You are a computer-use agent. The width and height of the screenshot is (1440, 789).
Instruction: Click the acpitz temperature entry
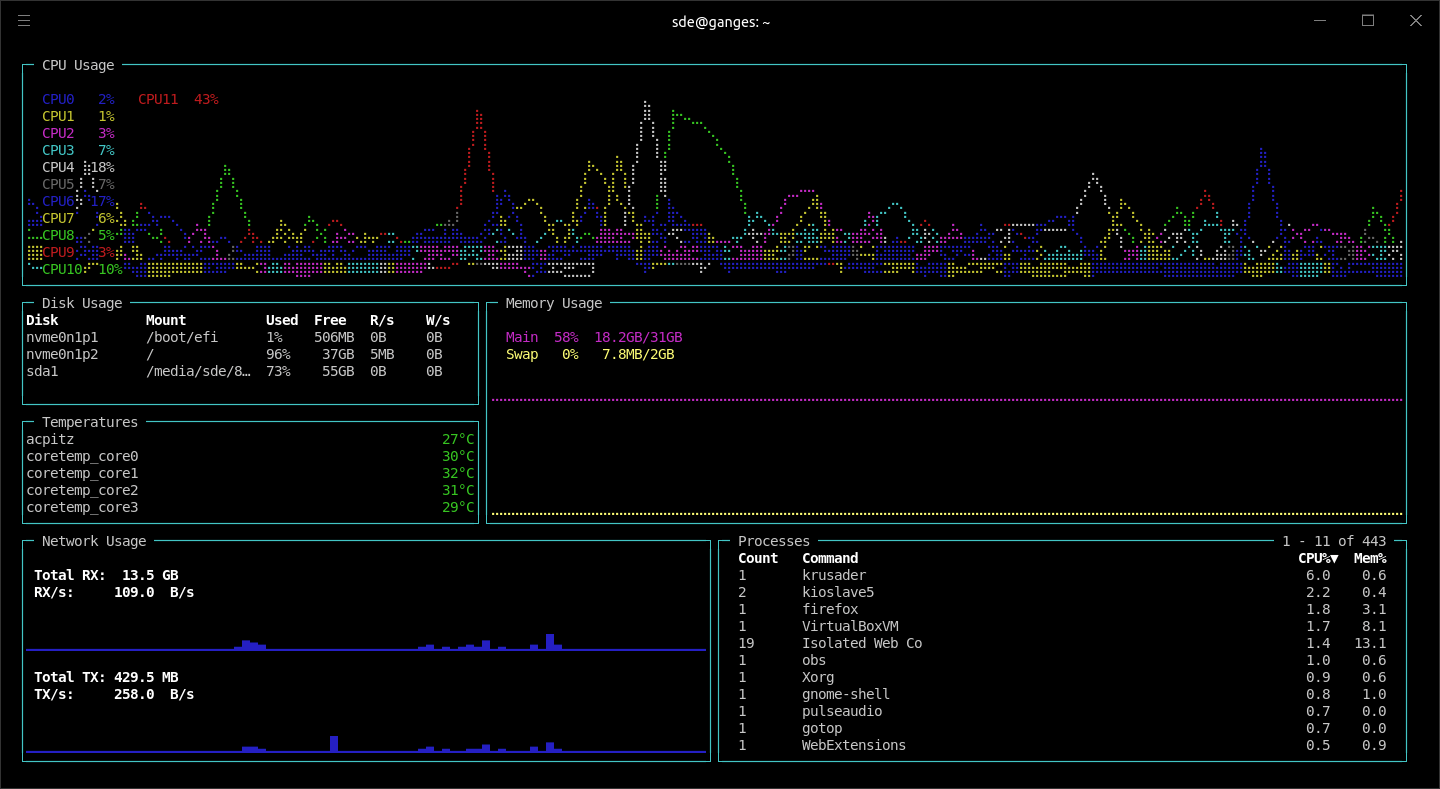250,439
